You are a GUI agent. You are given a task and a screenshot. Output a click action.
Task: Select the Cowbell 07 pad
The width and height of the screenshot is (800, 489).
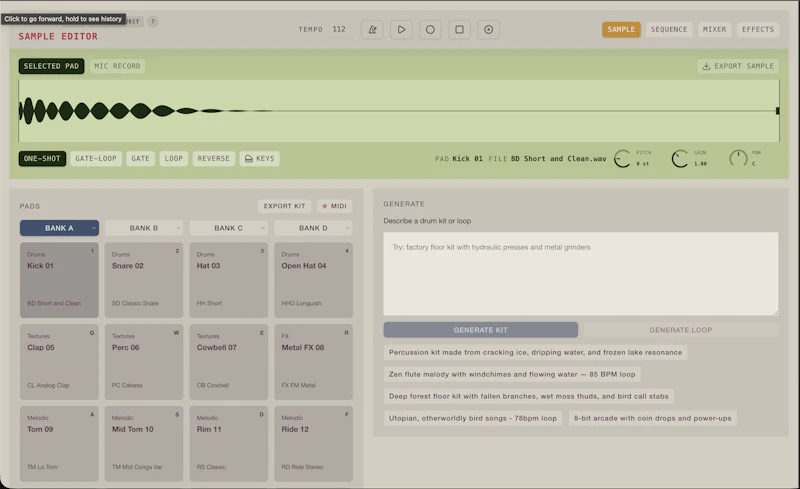coord(229,362)
